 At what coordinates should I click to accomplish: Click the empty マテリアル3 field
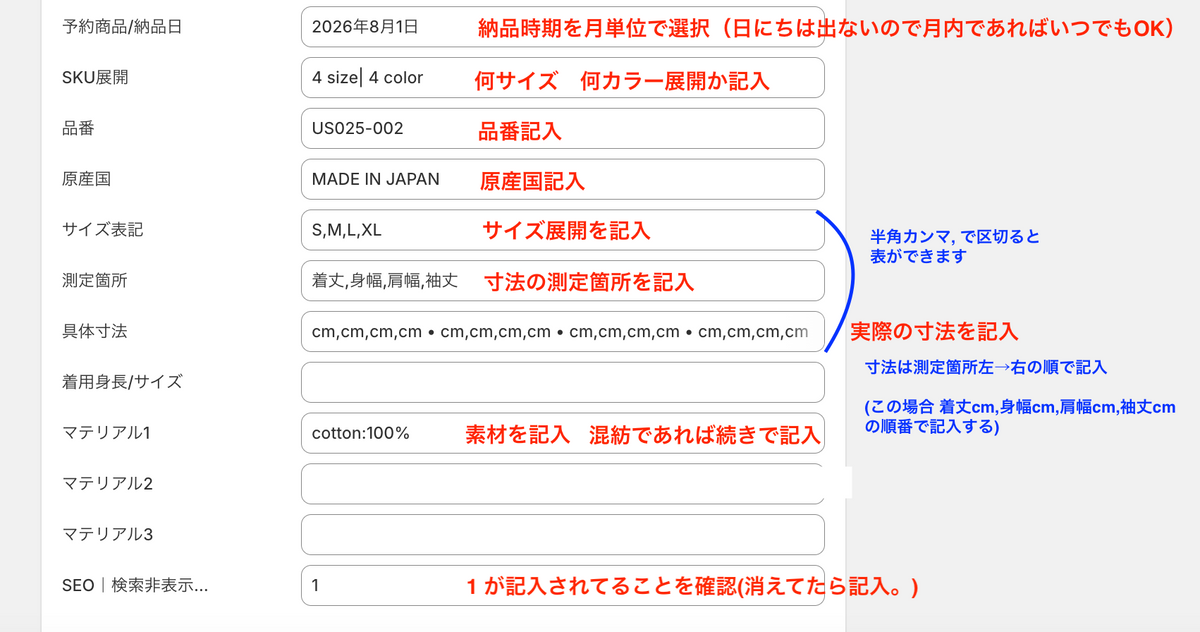coord(562,534)
